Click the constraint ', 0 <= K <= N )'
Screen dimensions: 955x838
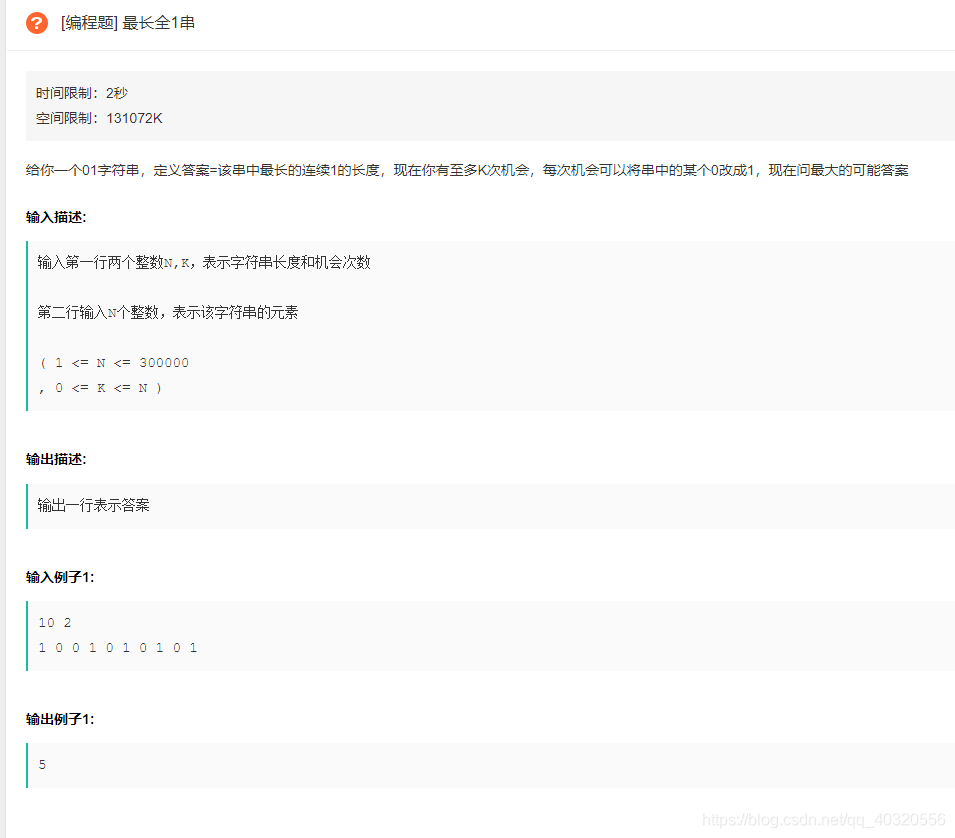click(100, 388)
